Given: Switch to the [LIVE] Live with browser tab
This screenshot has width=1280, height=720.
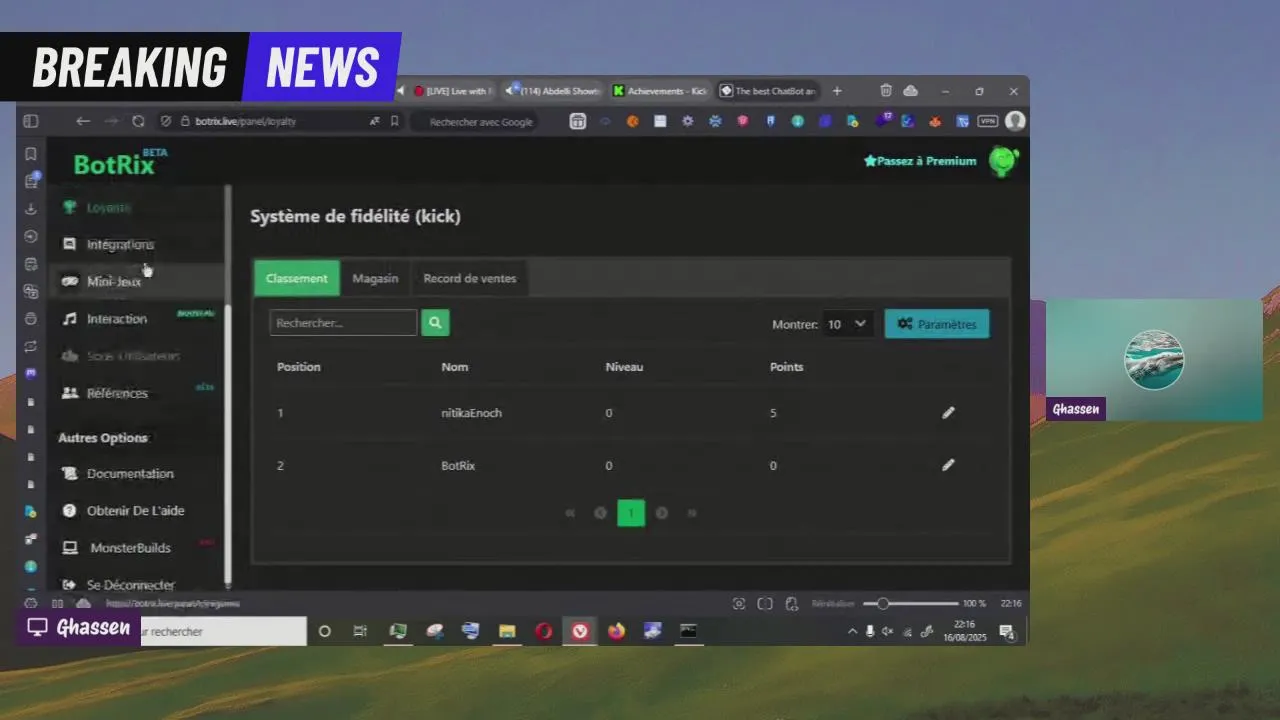Looking at the screenshot, I should [452, 91].
